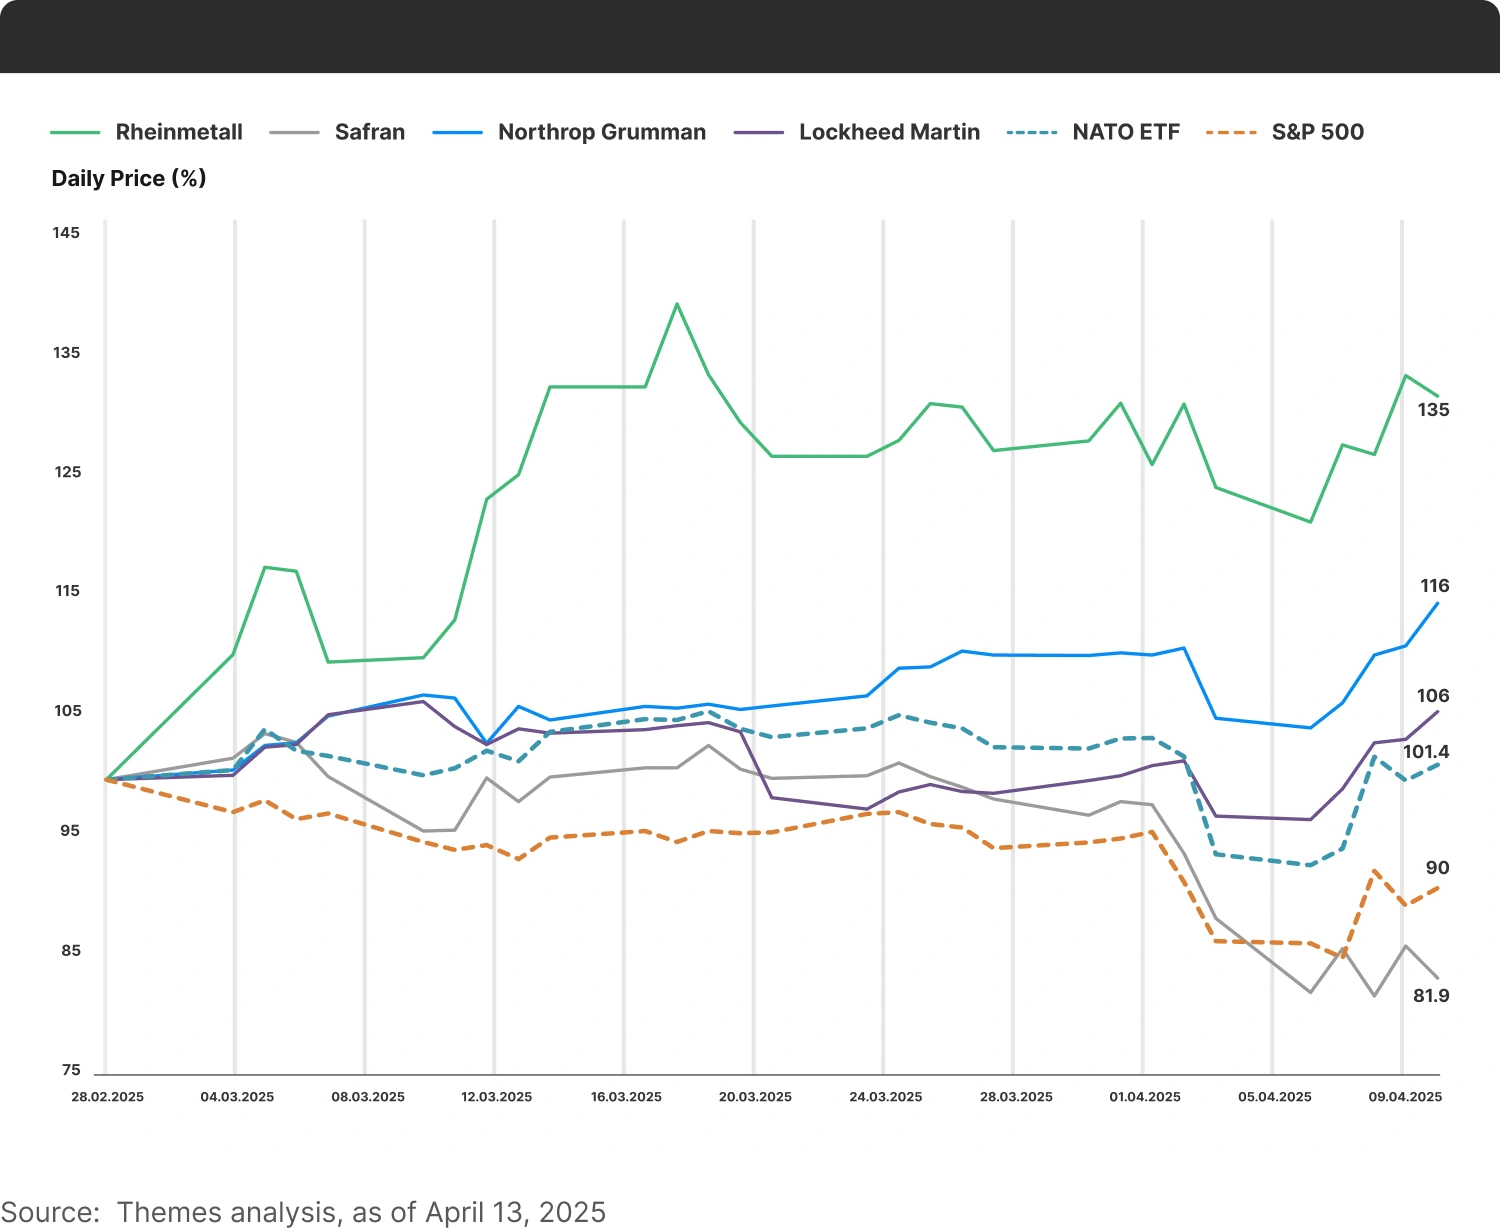Click the 20.03.2025 date label

point(755,1097)
